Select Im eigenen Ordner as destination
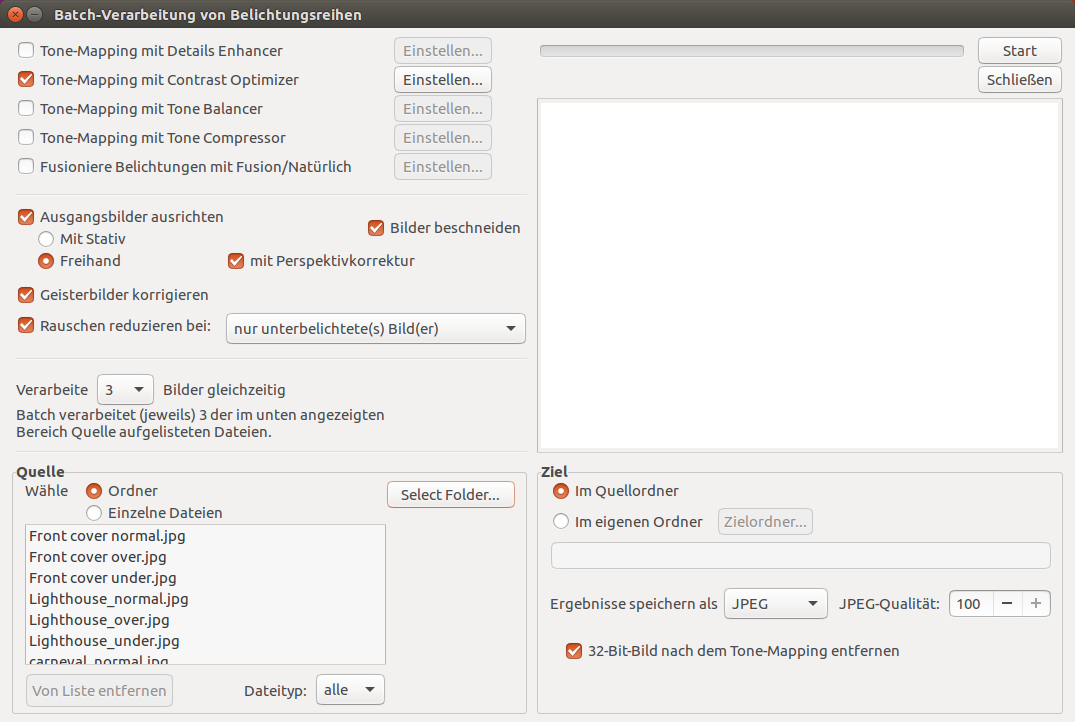The width and height of the screenshot is (1075, 722). tap(561, 522)
